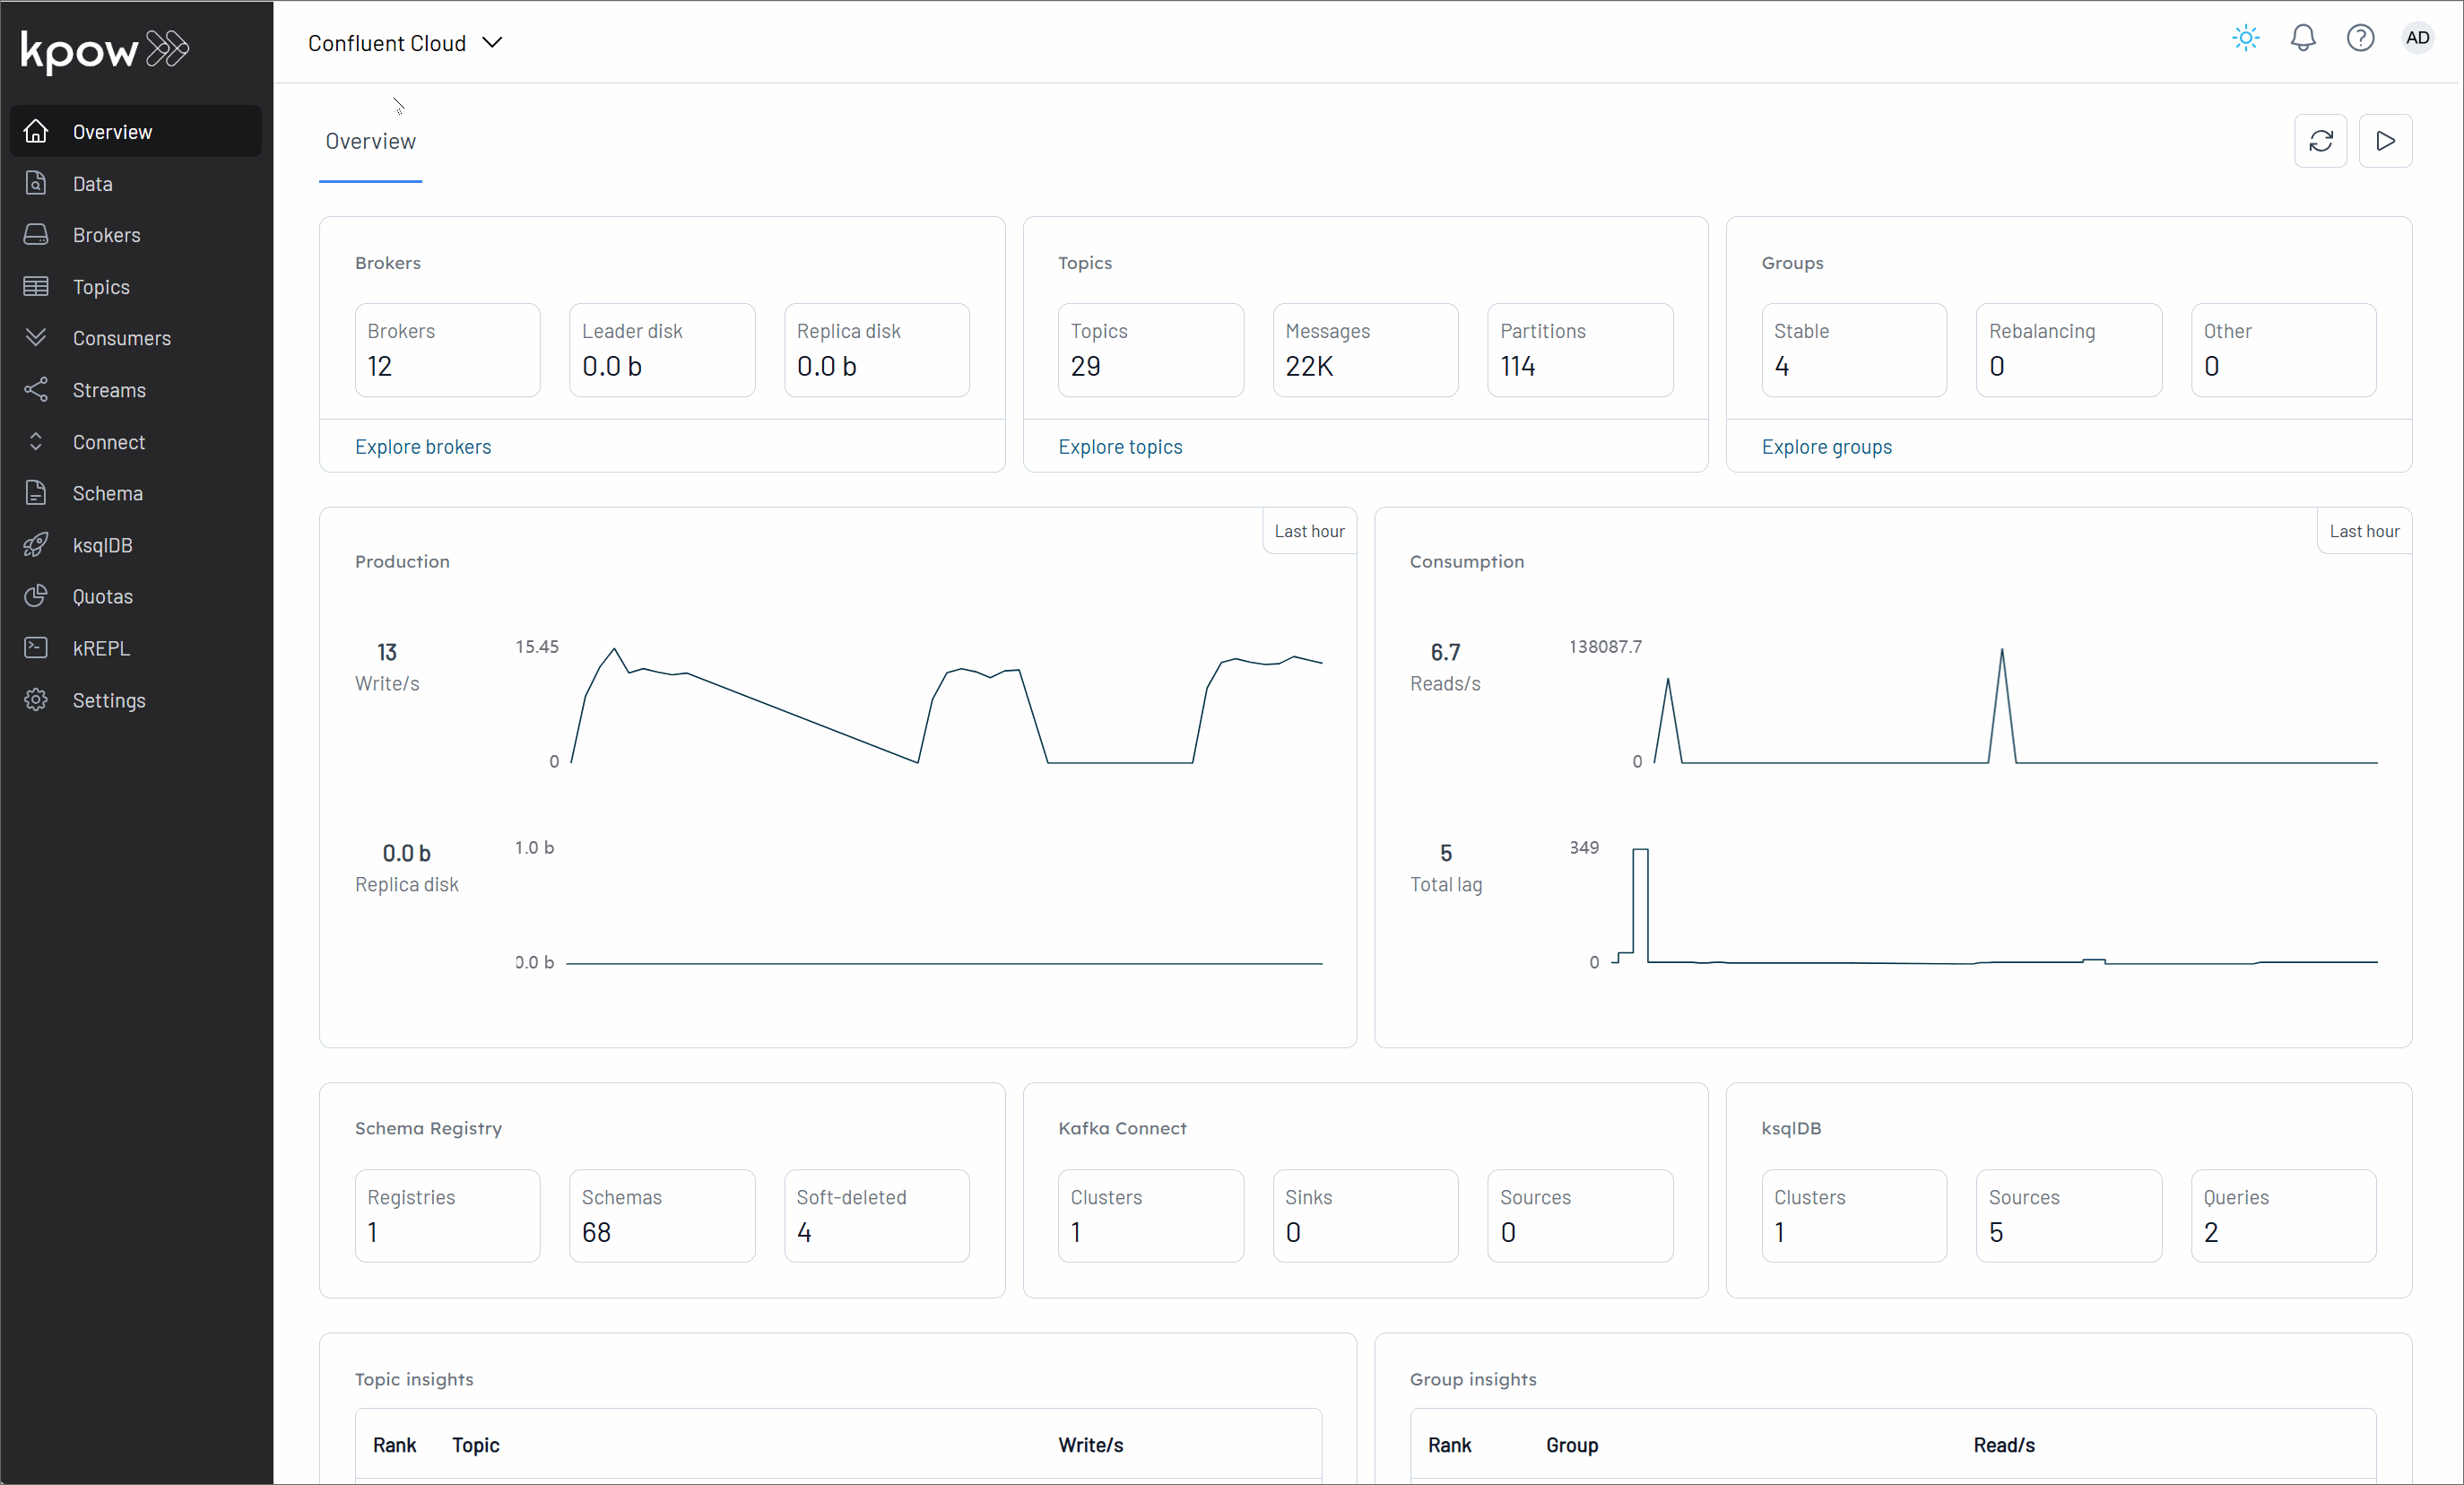Navigate to Consumers in sidebar

tap(121, 338)
